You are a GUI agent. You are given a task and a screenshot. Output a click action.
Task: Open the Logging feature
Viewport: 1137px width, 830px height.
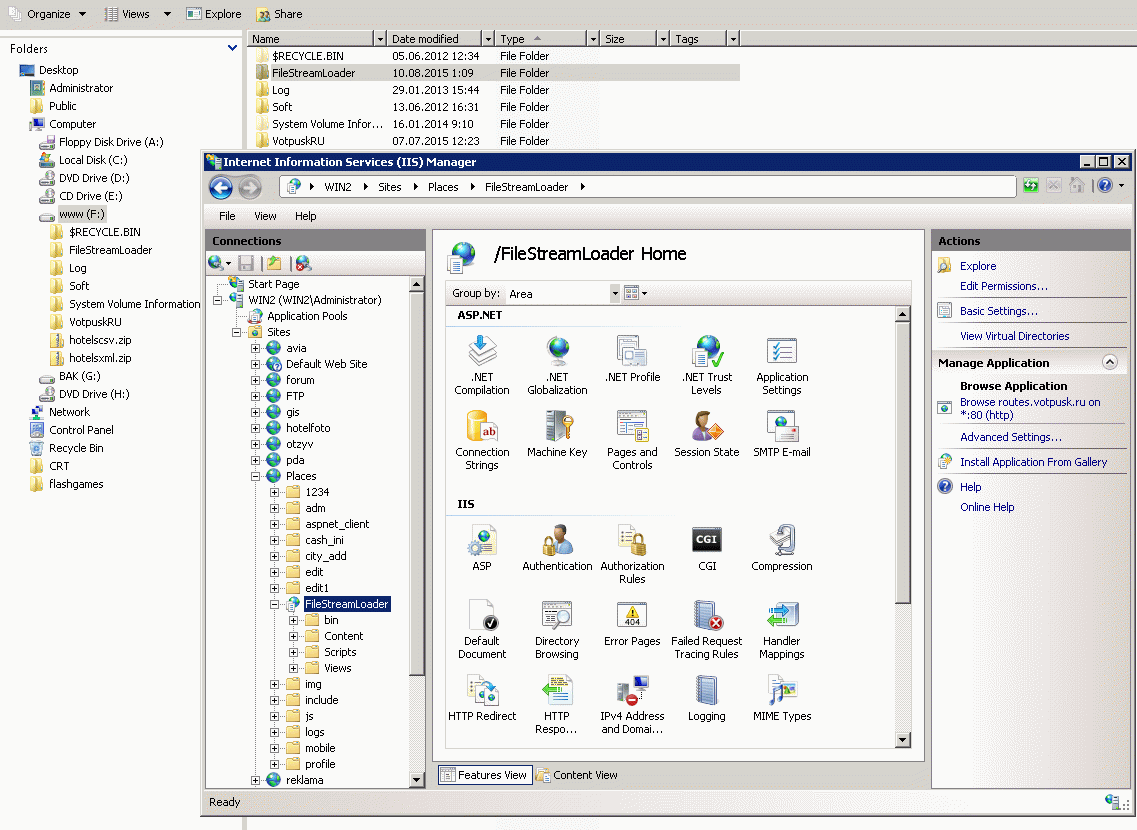point(706,698)
